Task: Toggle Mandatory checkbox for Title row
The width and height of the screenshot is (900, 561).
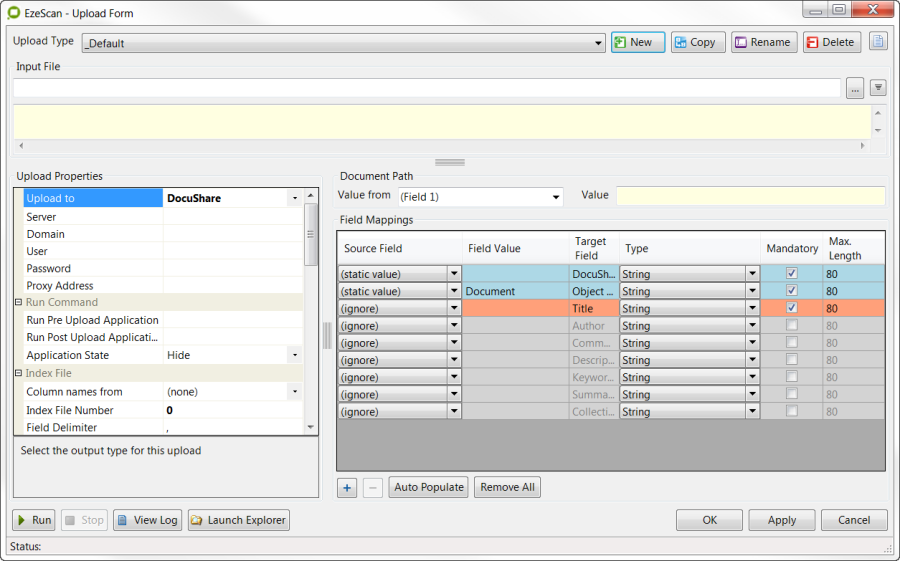Action: point(792,308)
